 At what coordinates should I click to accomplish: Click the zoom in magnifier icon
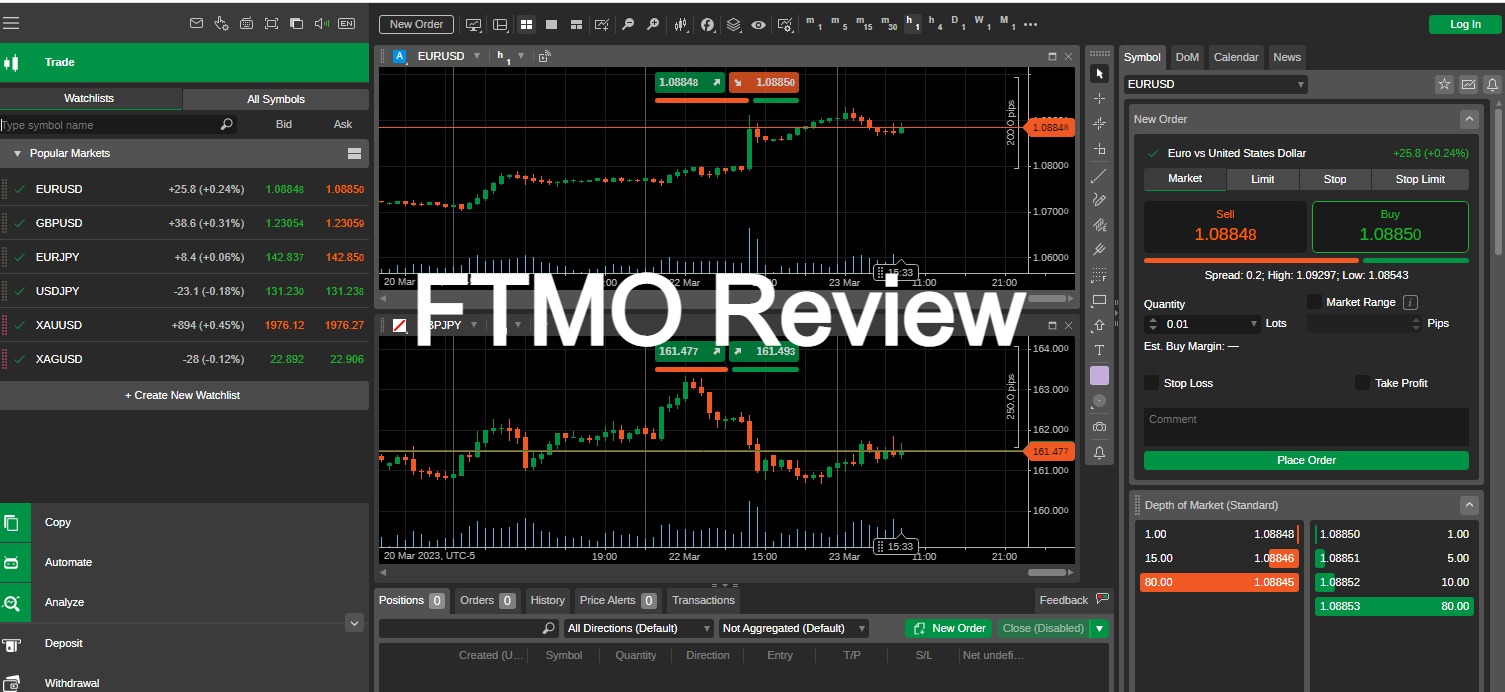653,24
